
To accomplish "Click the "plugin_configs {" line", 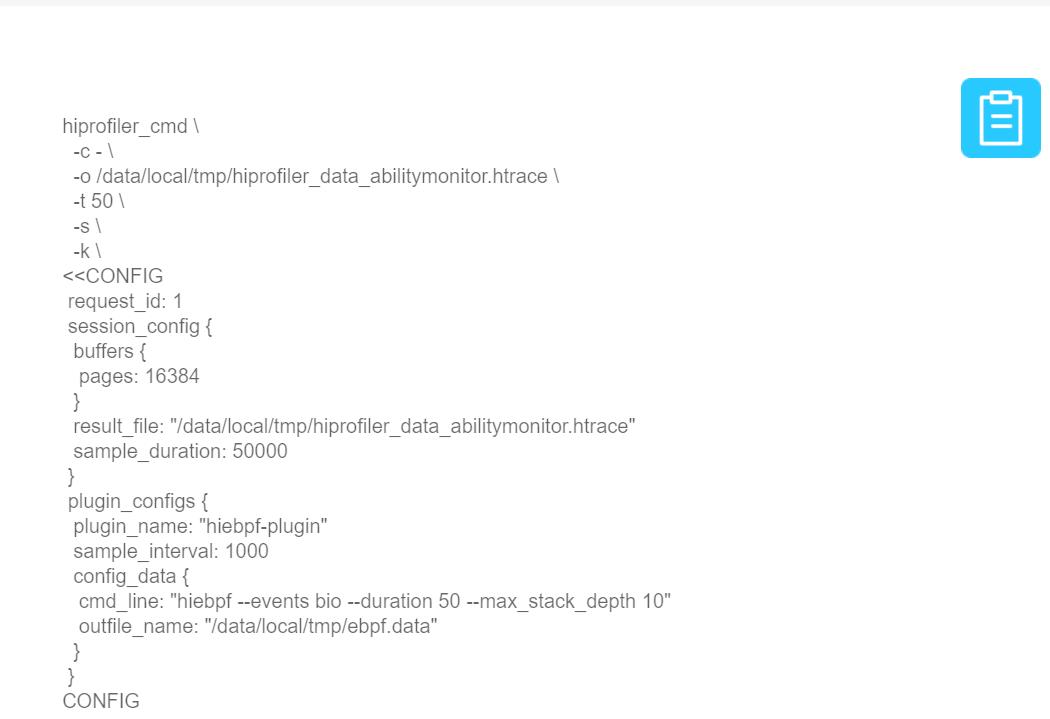I will click(x=138, y=501).
